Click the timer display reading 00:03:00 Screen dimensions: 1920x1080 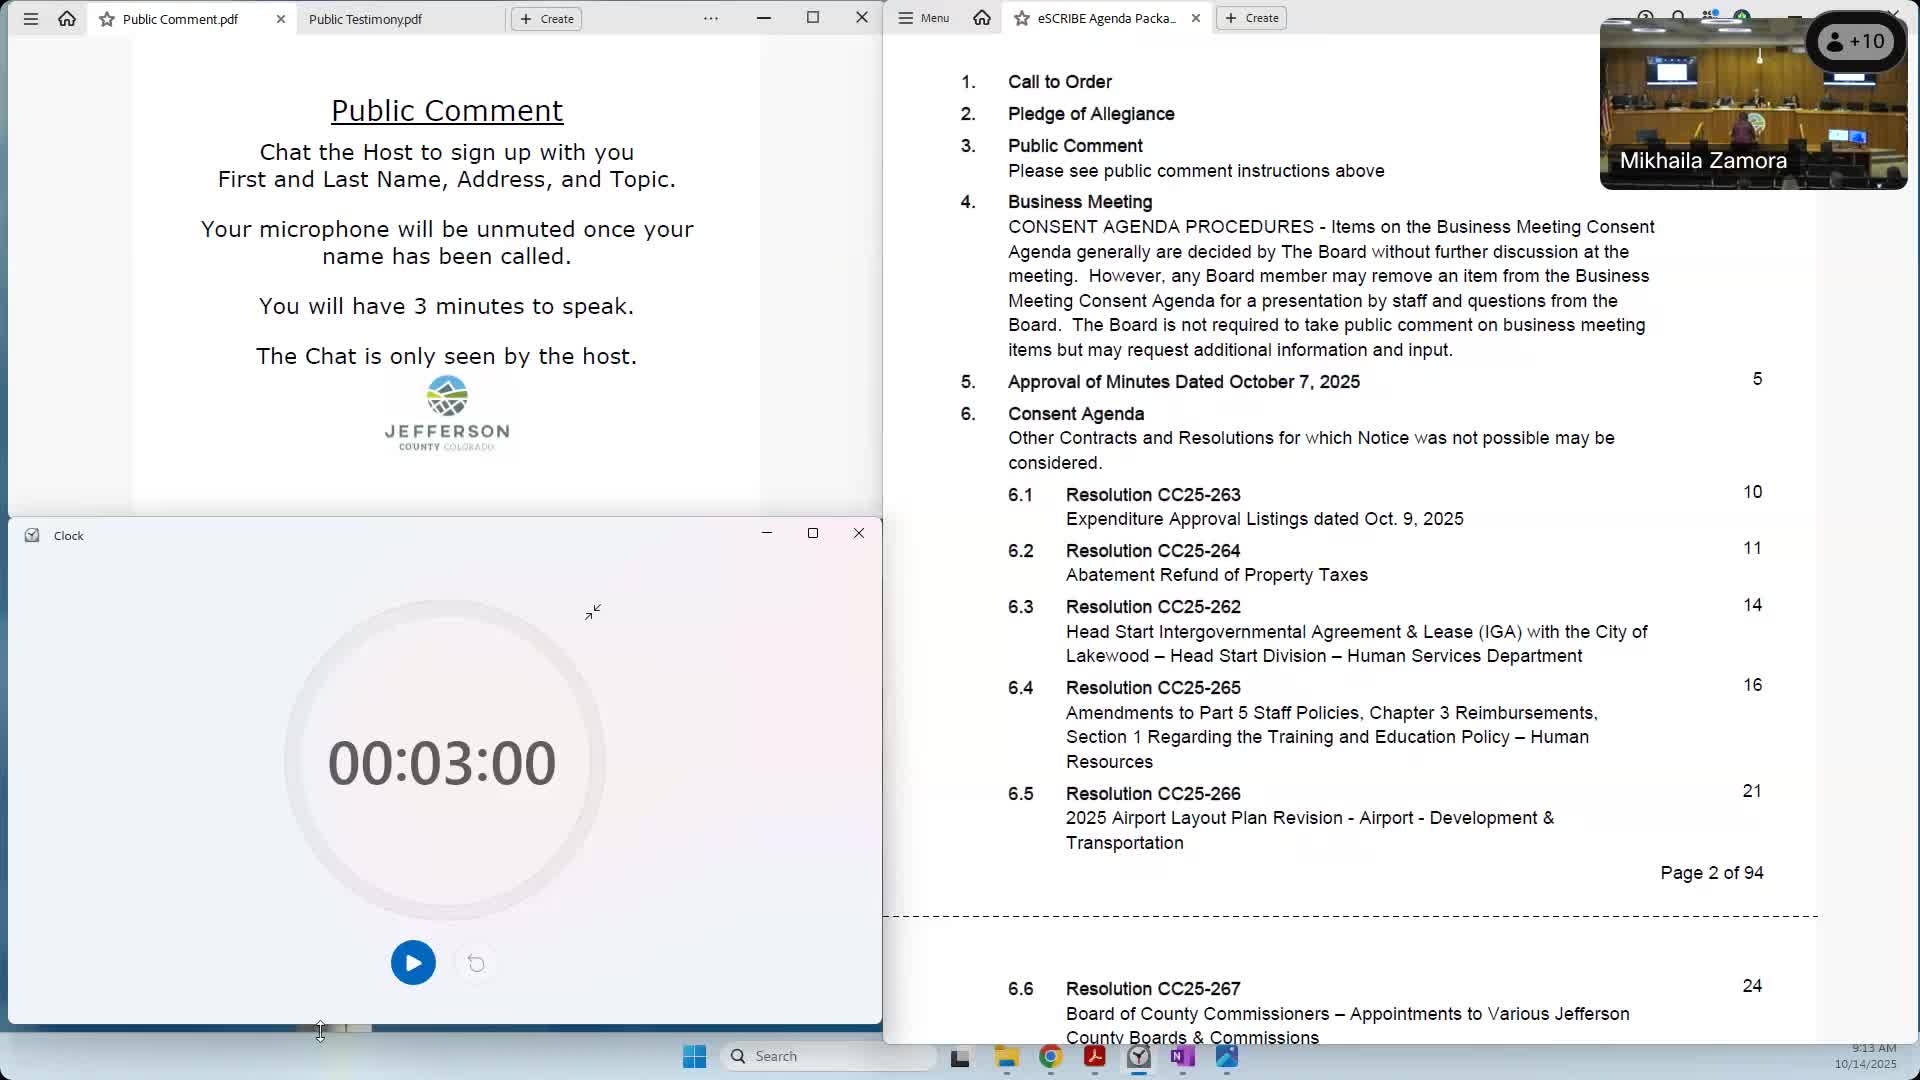(x=442, y=763)
